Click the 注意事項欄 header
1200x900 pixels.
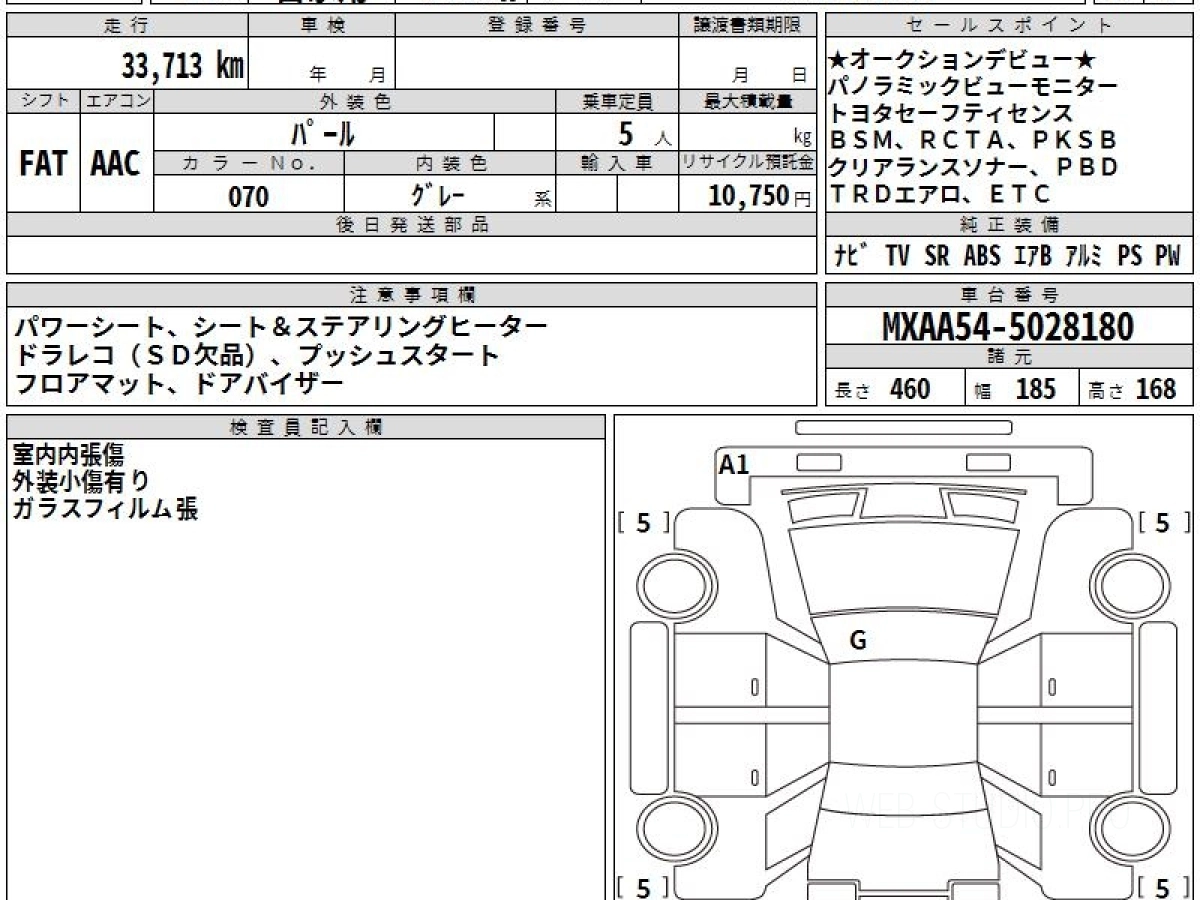(412, 294)
